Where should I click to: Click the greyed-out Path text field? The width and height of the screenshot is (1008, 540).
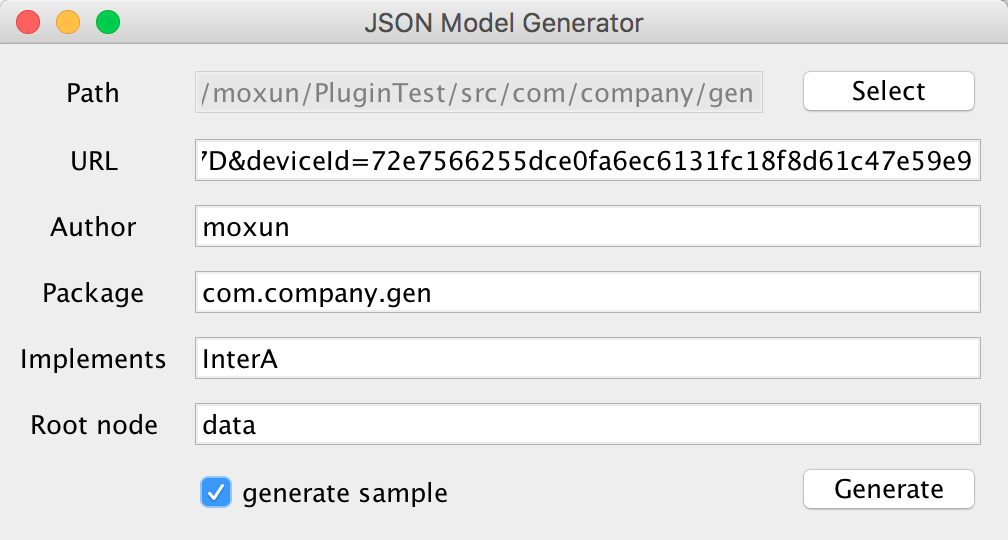coord(479,93)
